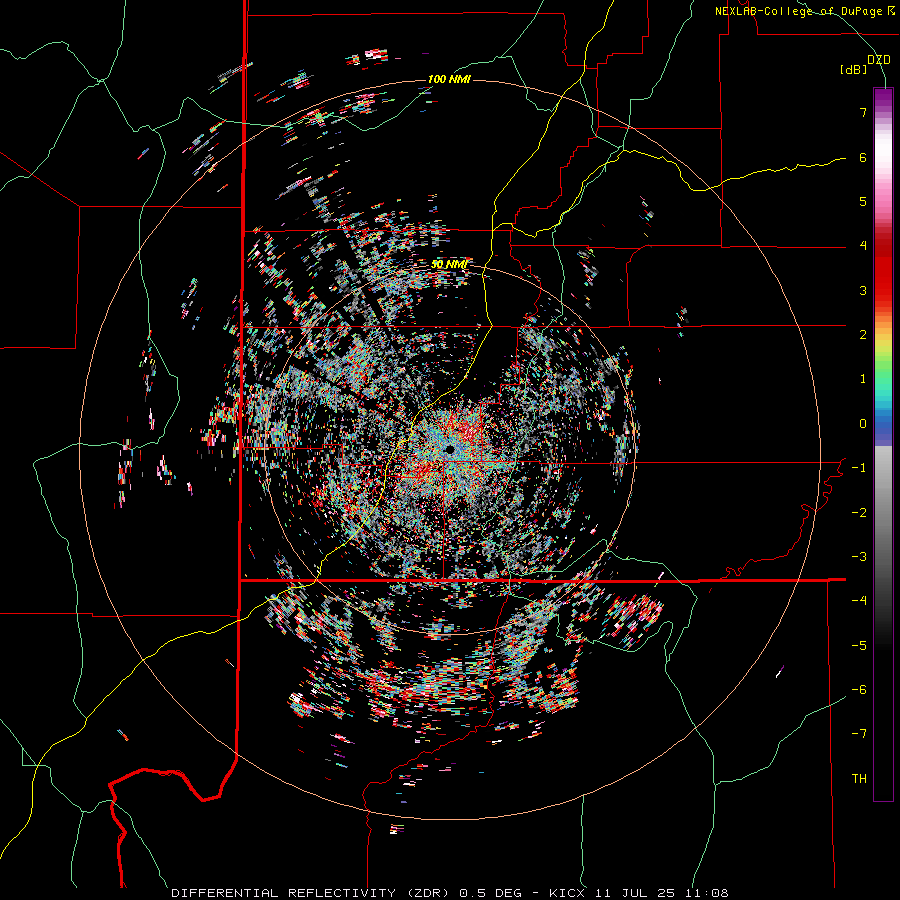Click the black radar site center dot

[x=449, y=449]
